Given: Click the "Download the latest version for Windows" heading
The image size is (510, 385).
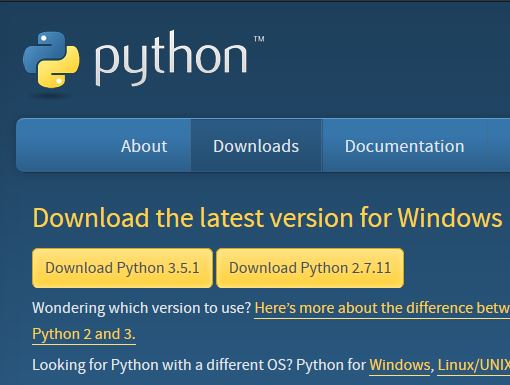Looking at the screenshot, I should coord(267,218).
